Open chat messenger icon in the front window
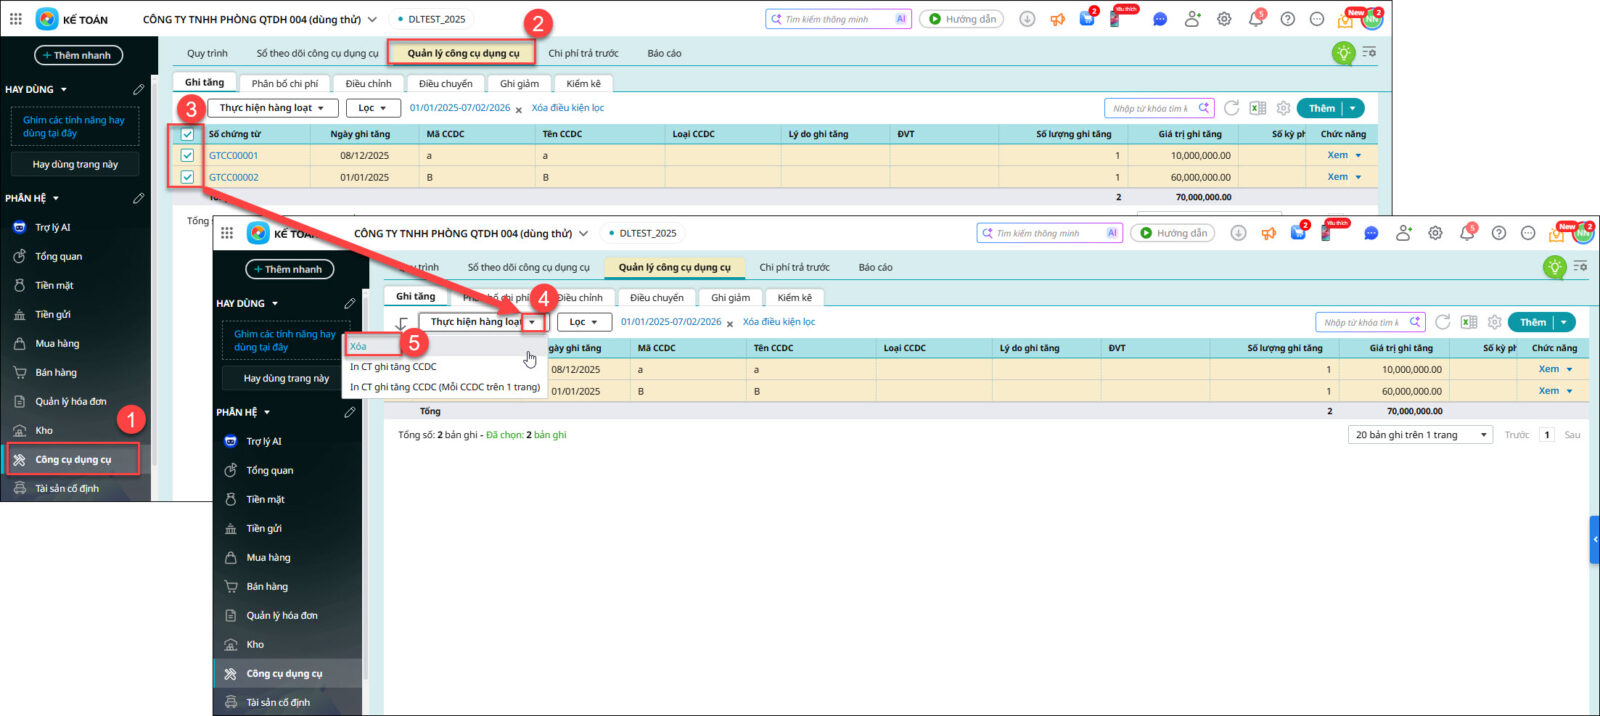 pos(1371,233)
